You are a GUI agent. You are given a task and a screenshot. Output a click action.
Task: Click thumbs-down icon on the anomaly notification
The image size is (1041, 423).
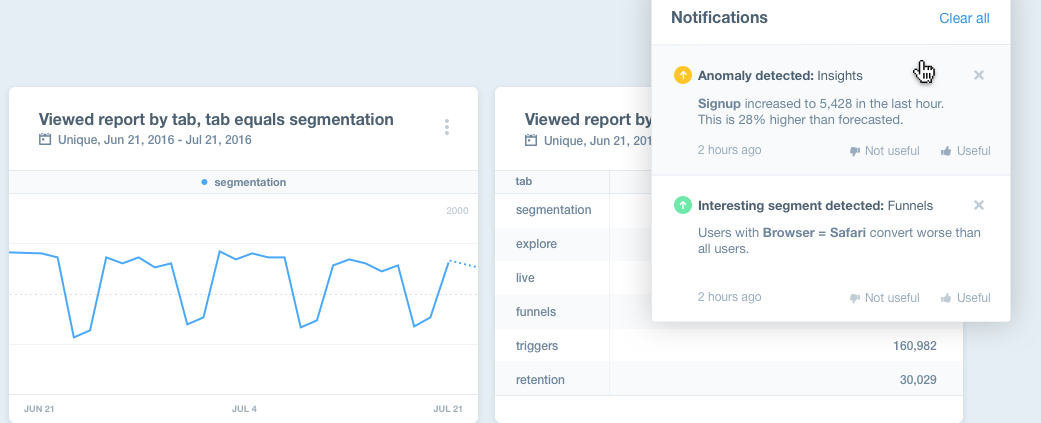click(855, 151)
